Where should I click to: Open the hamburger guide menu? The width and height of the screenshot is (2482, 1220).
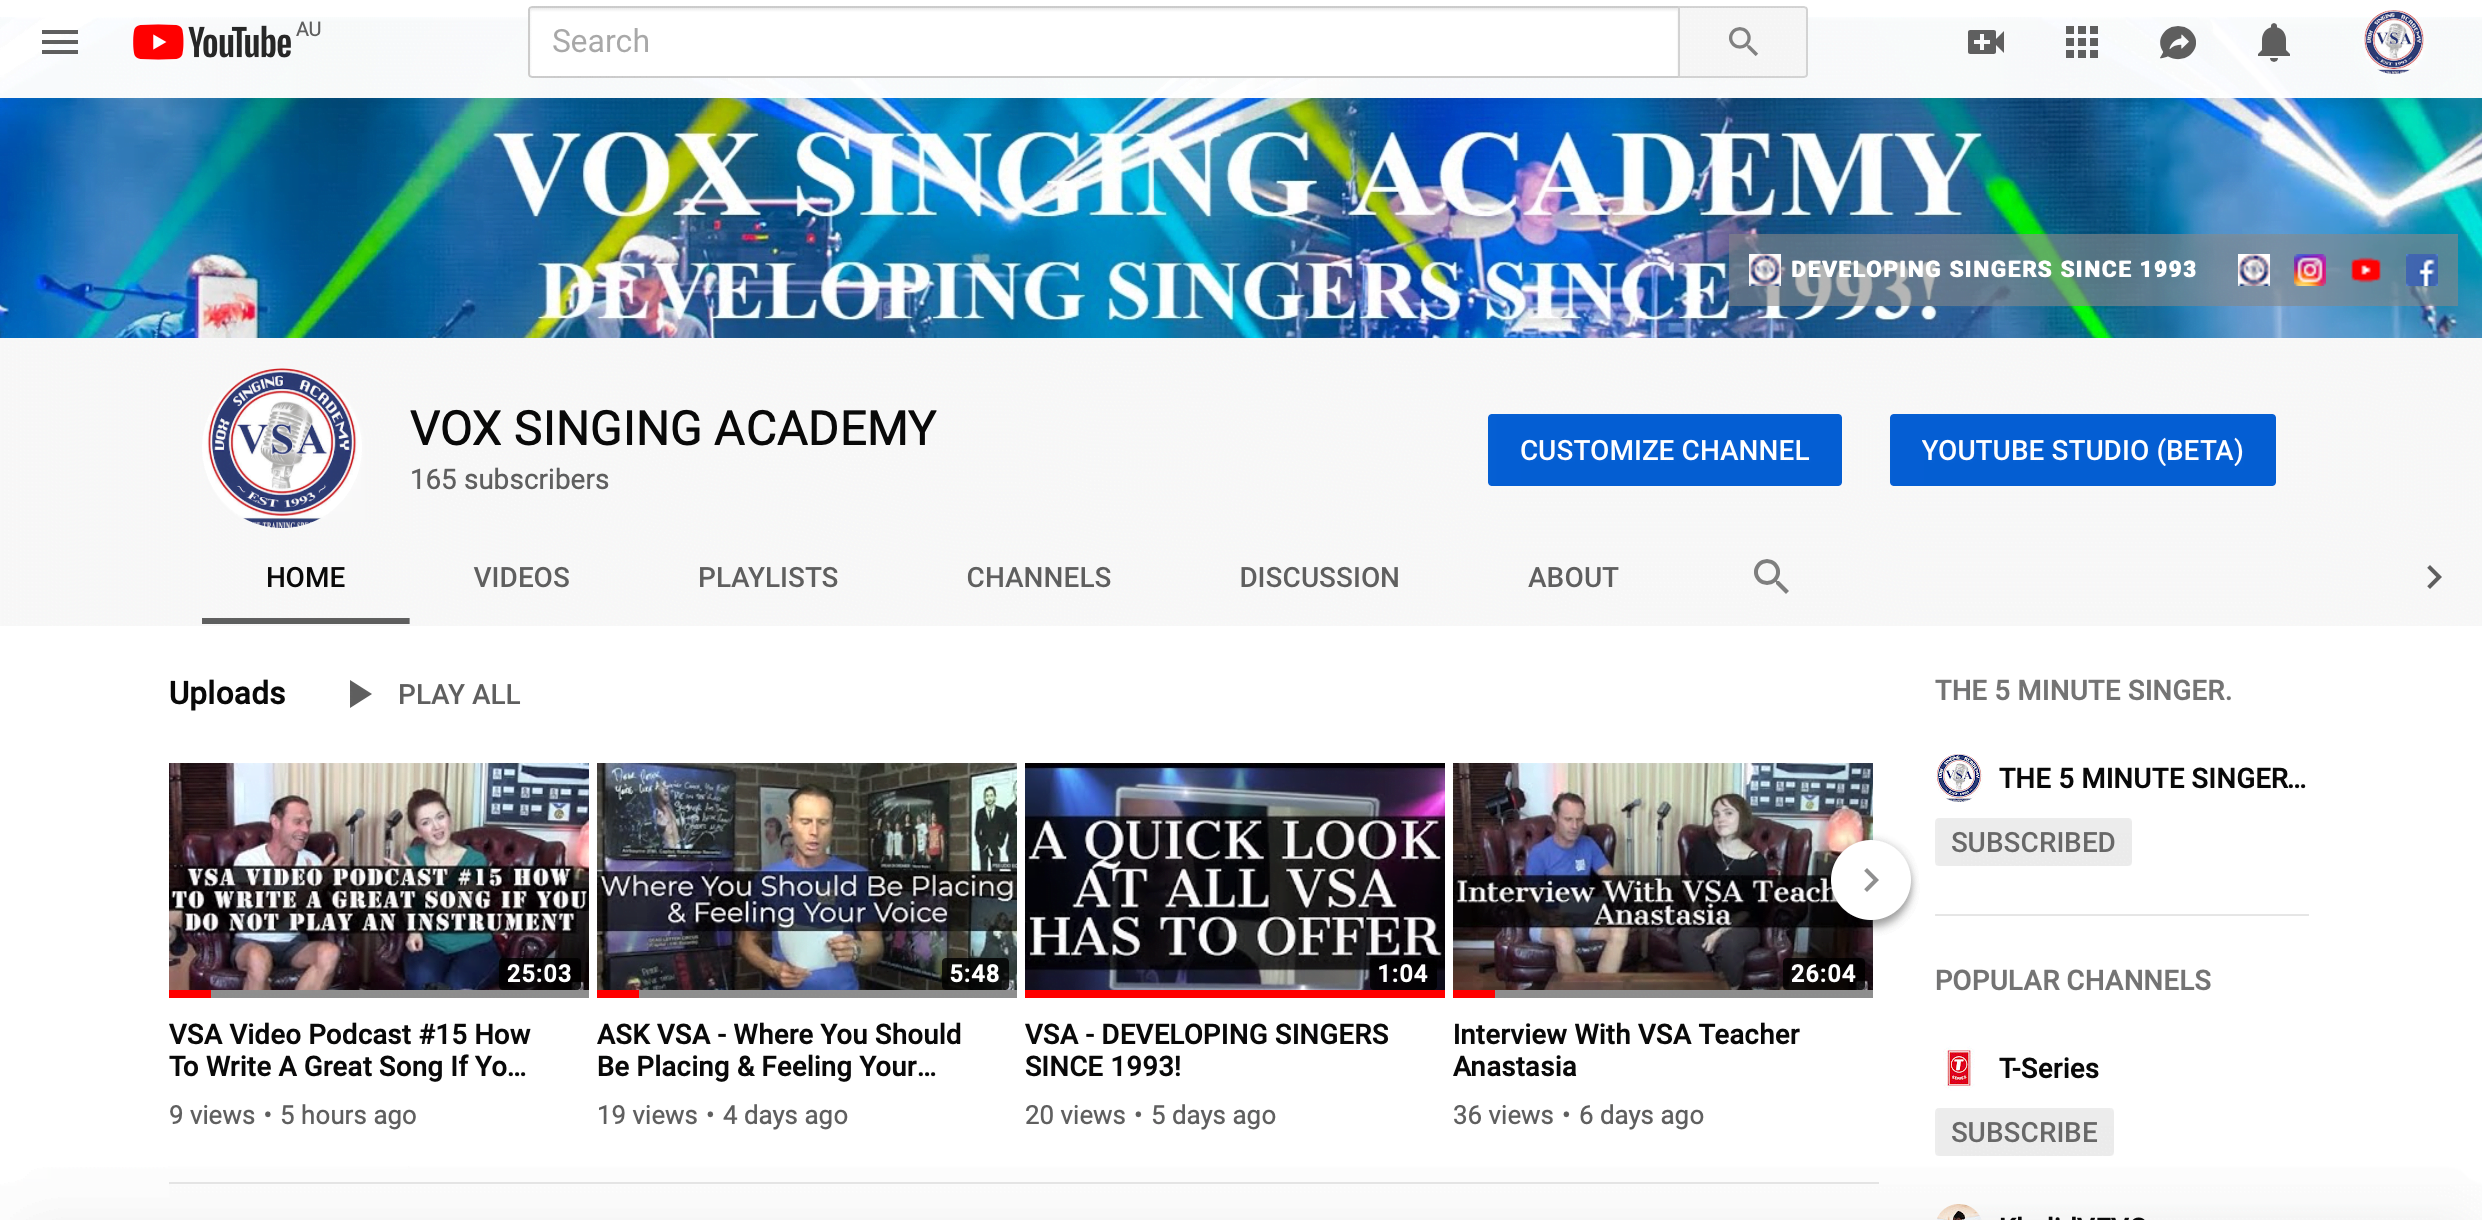(x=60, y=42)
